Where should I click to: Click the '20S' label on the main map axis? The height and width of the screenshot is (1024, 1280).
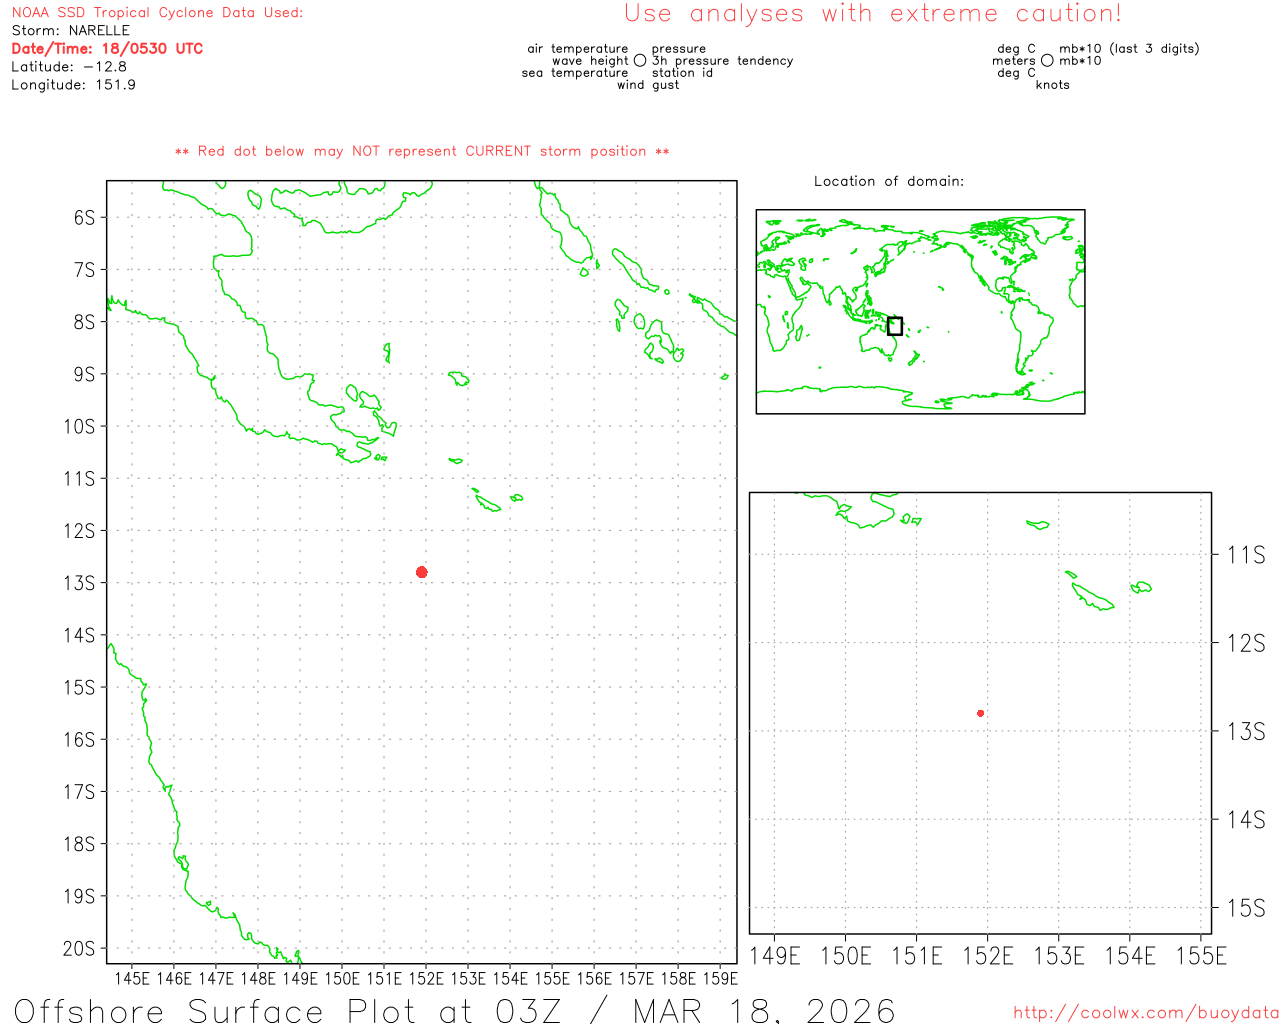[x=79, y=949]
